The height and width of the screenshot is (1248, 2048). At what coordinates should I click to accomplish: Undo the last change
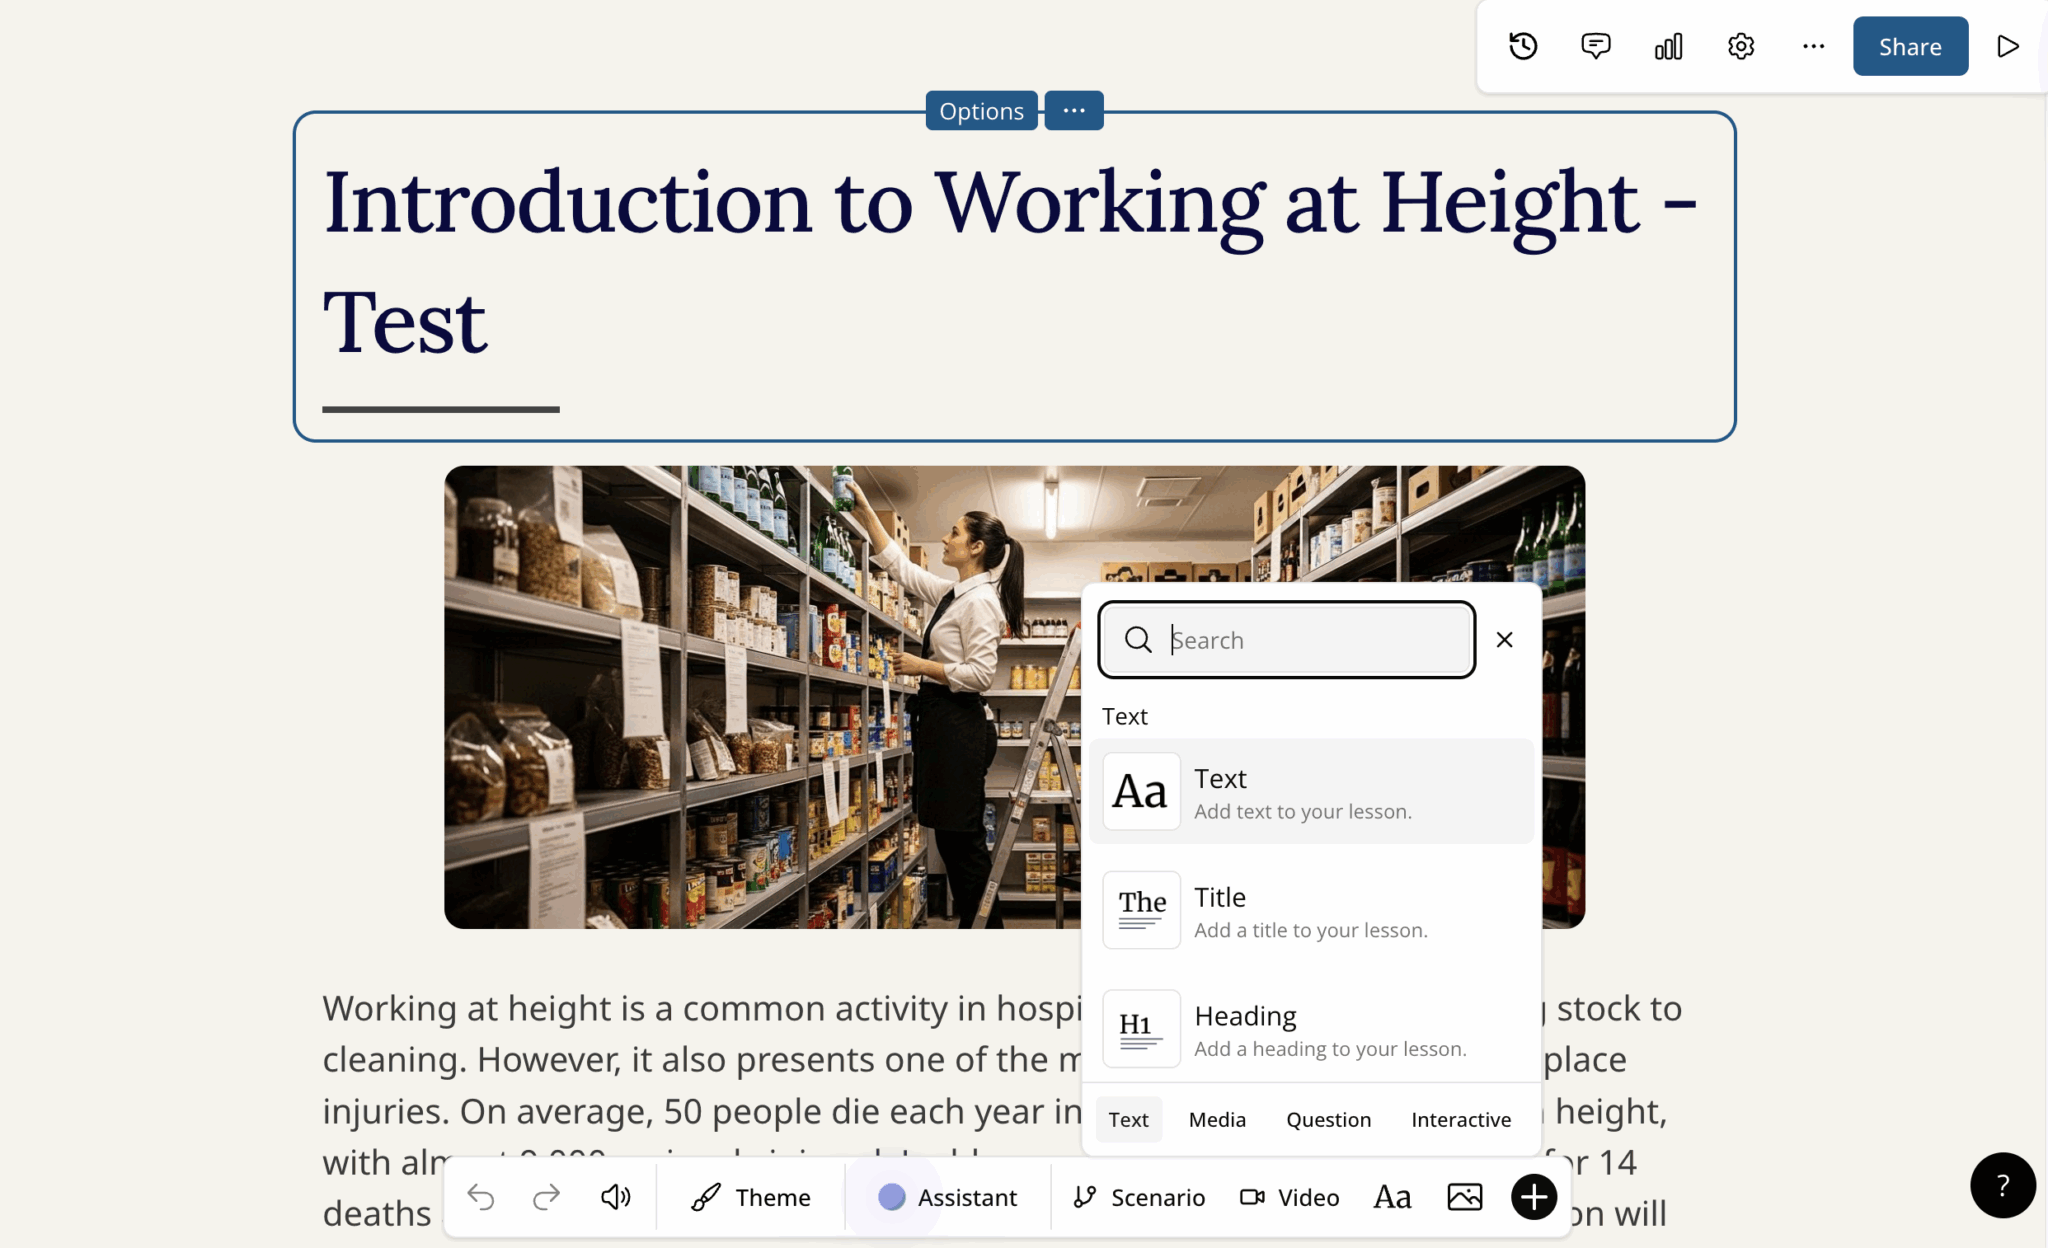(x=481, y=1197)
